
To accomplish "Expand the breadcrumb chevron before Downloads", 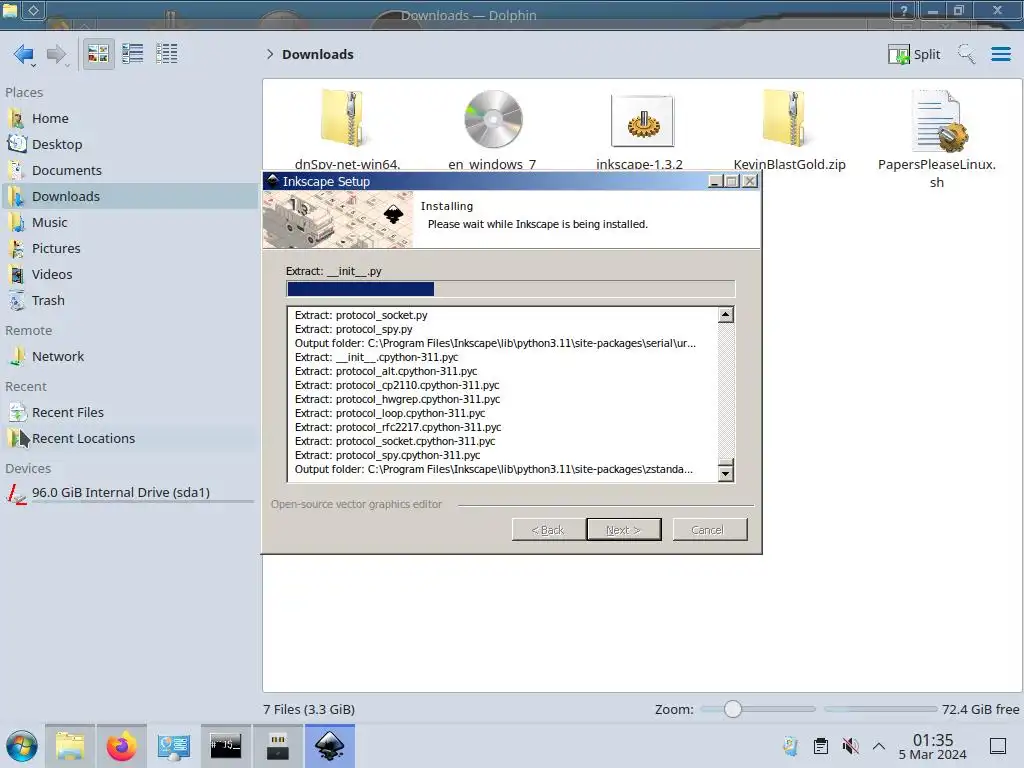I will (x=270, y=54).
